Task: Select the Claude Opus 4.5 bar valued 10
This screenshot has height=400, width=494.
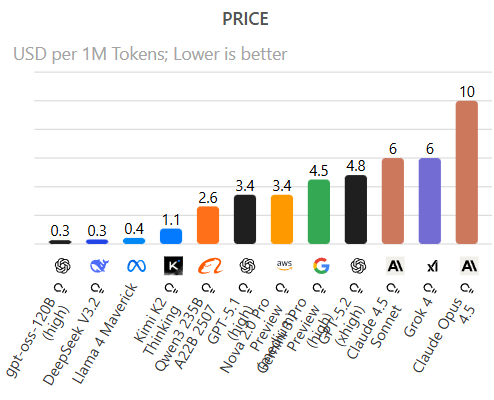Action: [467, 172]
